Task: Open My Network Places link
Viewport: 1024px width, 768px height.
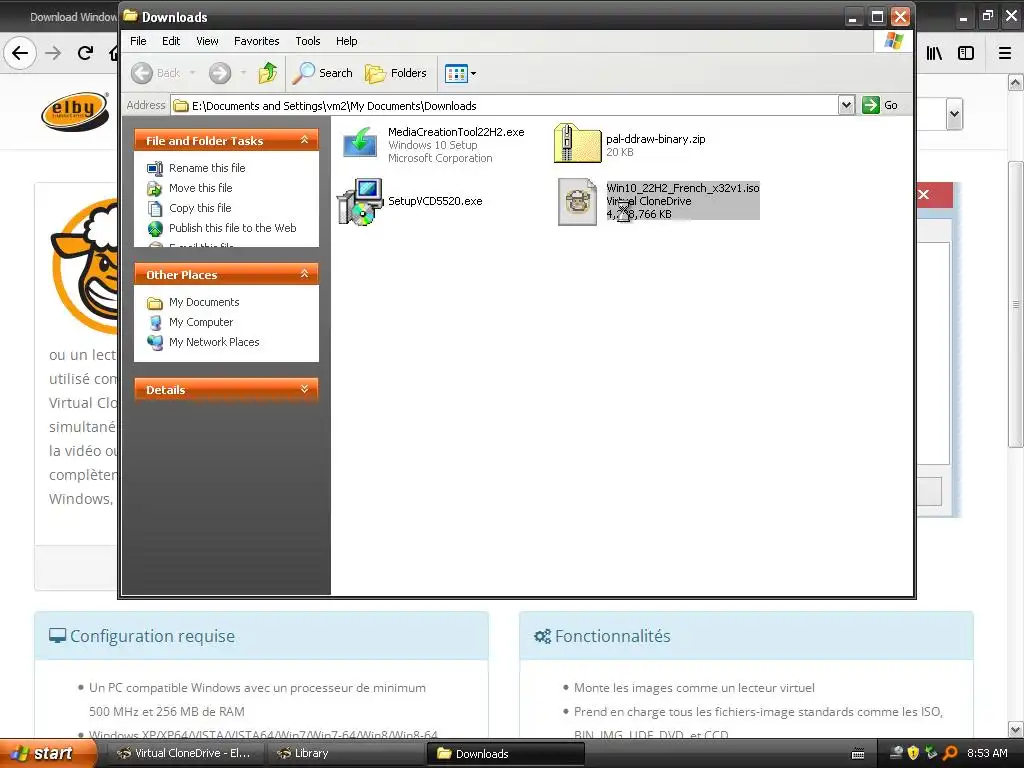Action: (214, 342)
